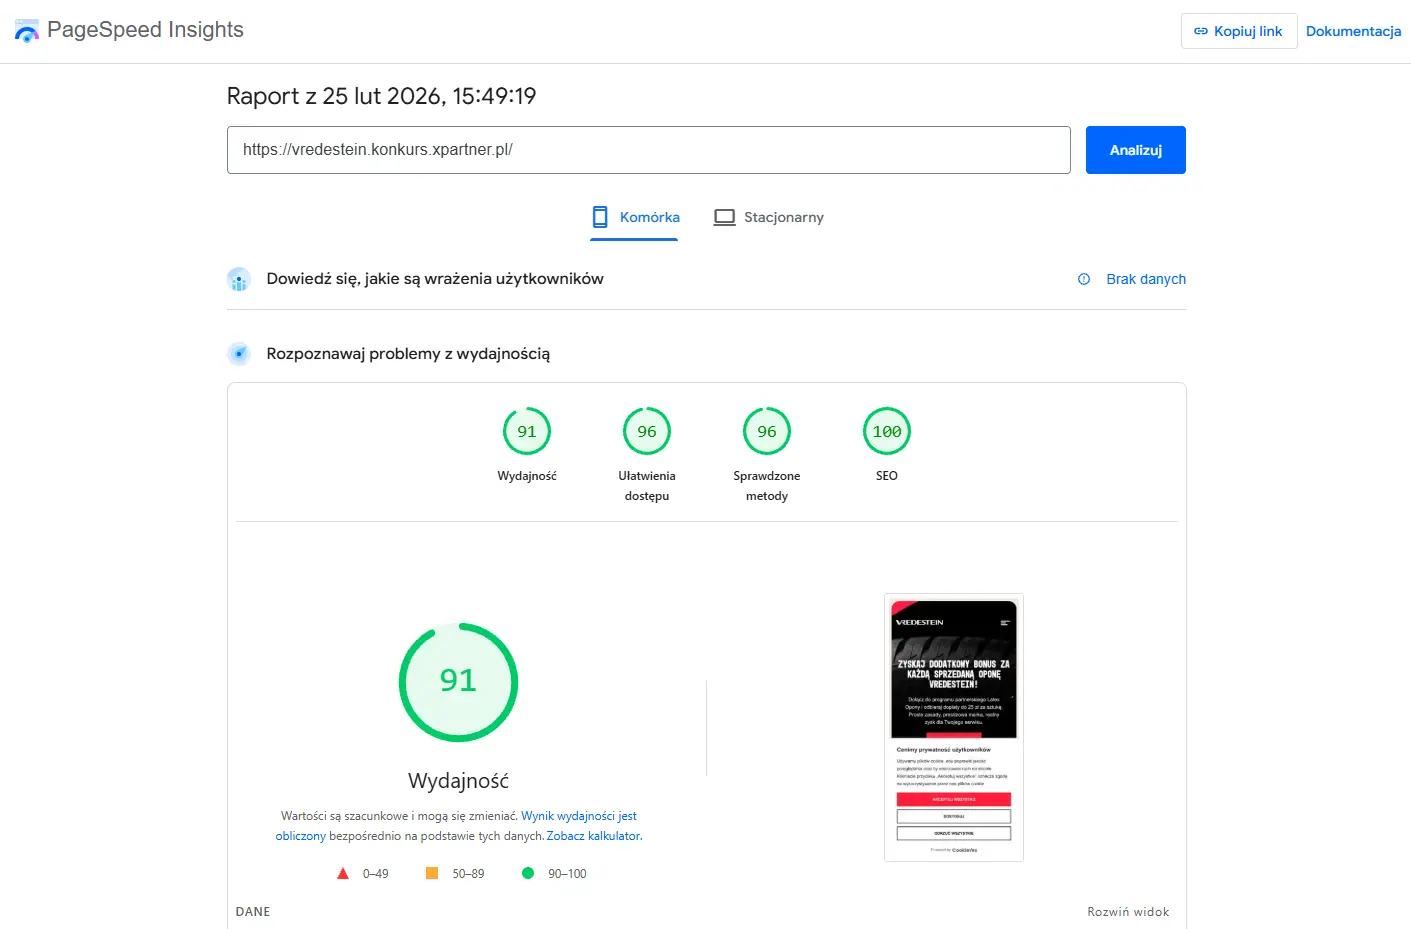
Task: Jump to the Wydajność 91 score gauge
Action: (x=527, y=432)
